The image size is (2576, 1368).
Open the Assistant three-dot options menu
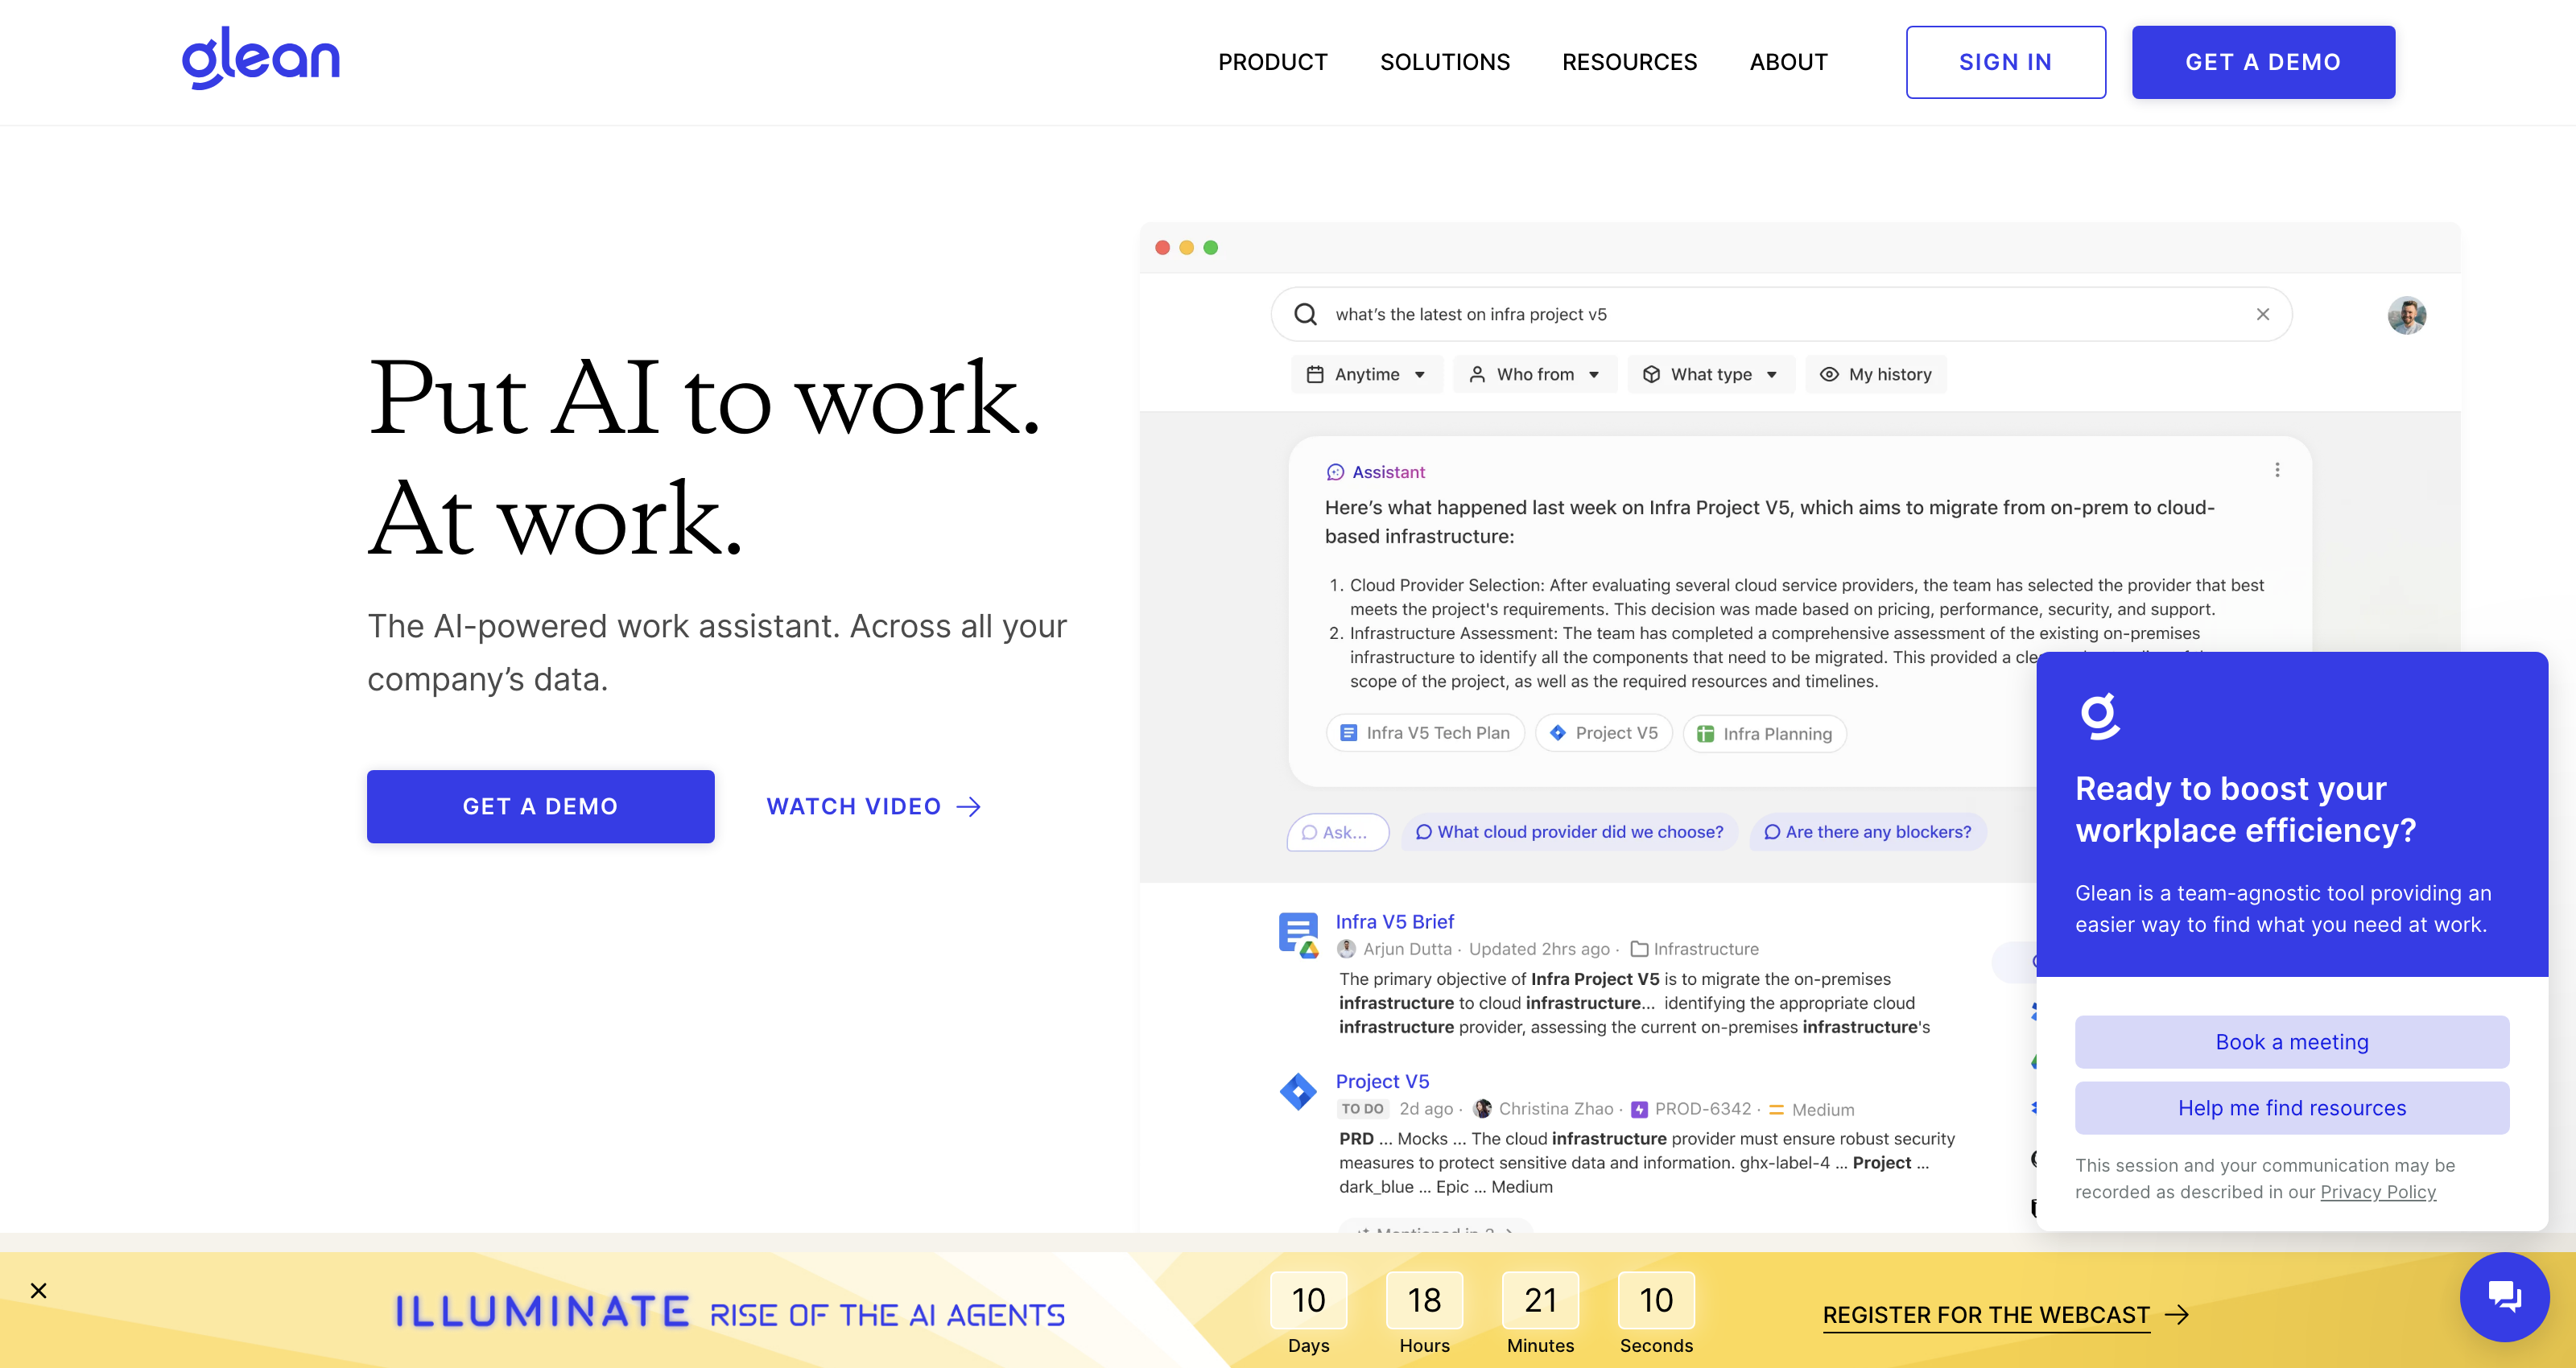tap(2277, 470)
